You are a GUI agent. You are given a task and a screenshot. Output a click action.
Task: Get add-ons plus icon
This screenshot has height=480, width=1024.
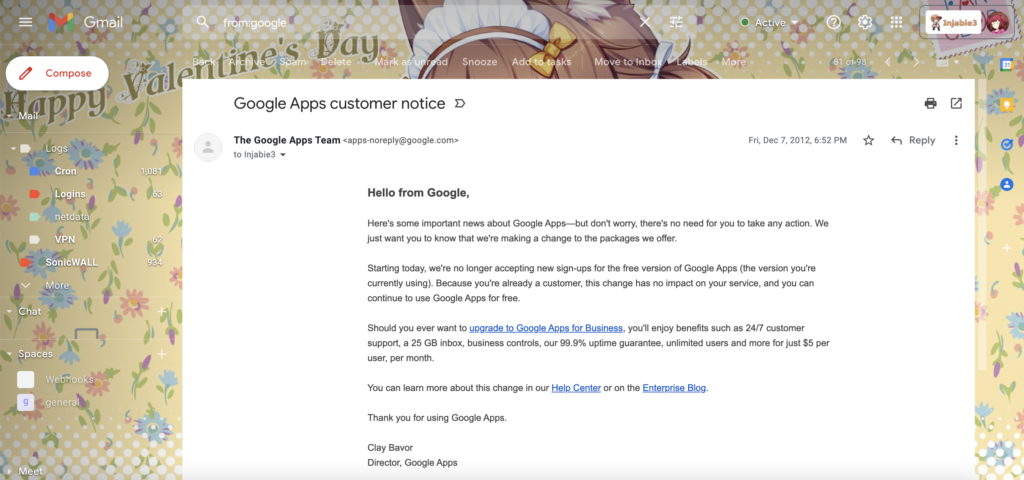[x=1007, y=248]
